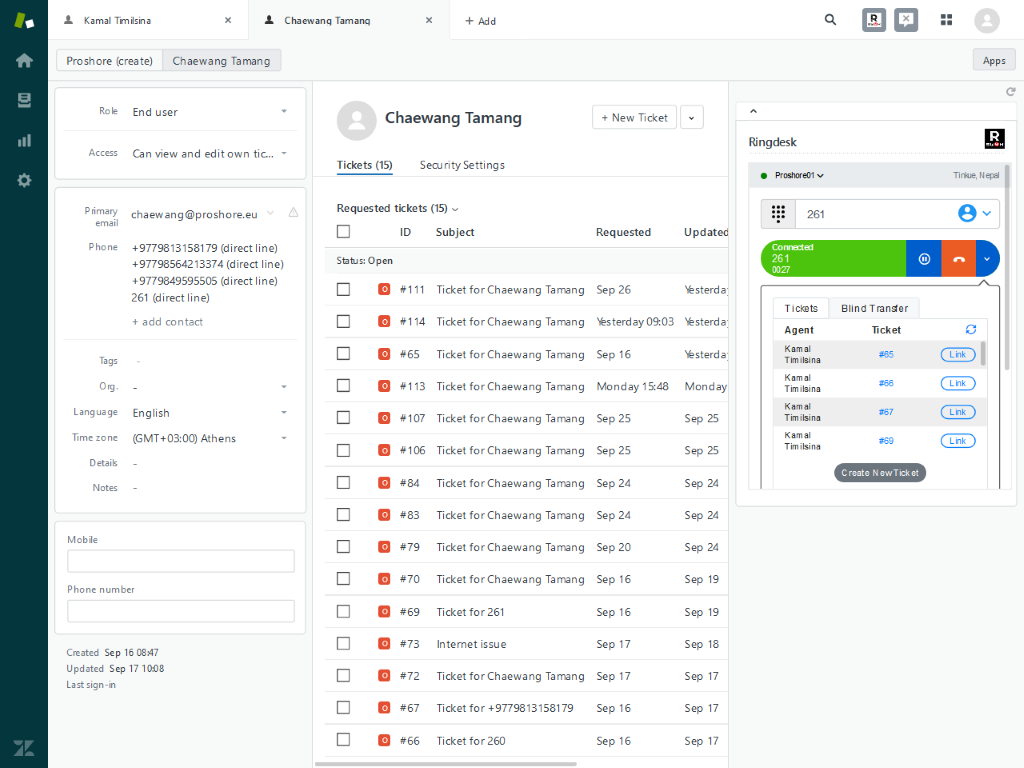Image resolution: width=1024 pixels, height=768 pixels.
Task: Open the Blind Transfer tab
Action: point(874,309)
